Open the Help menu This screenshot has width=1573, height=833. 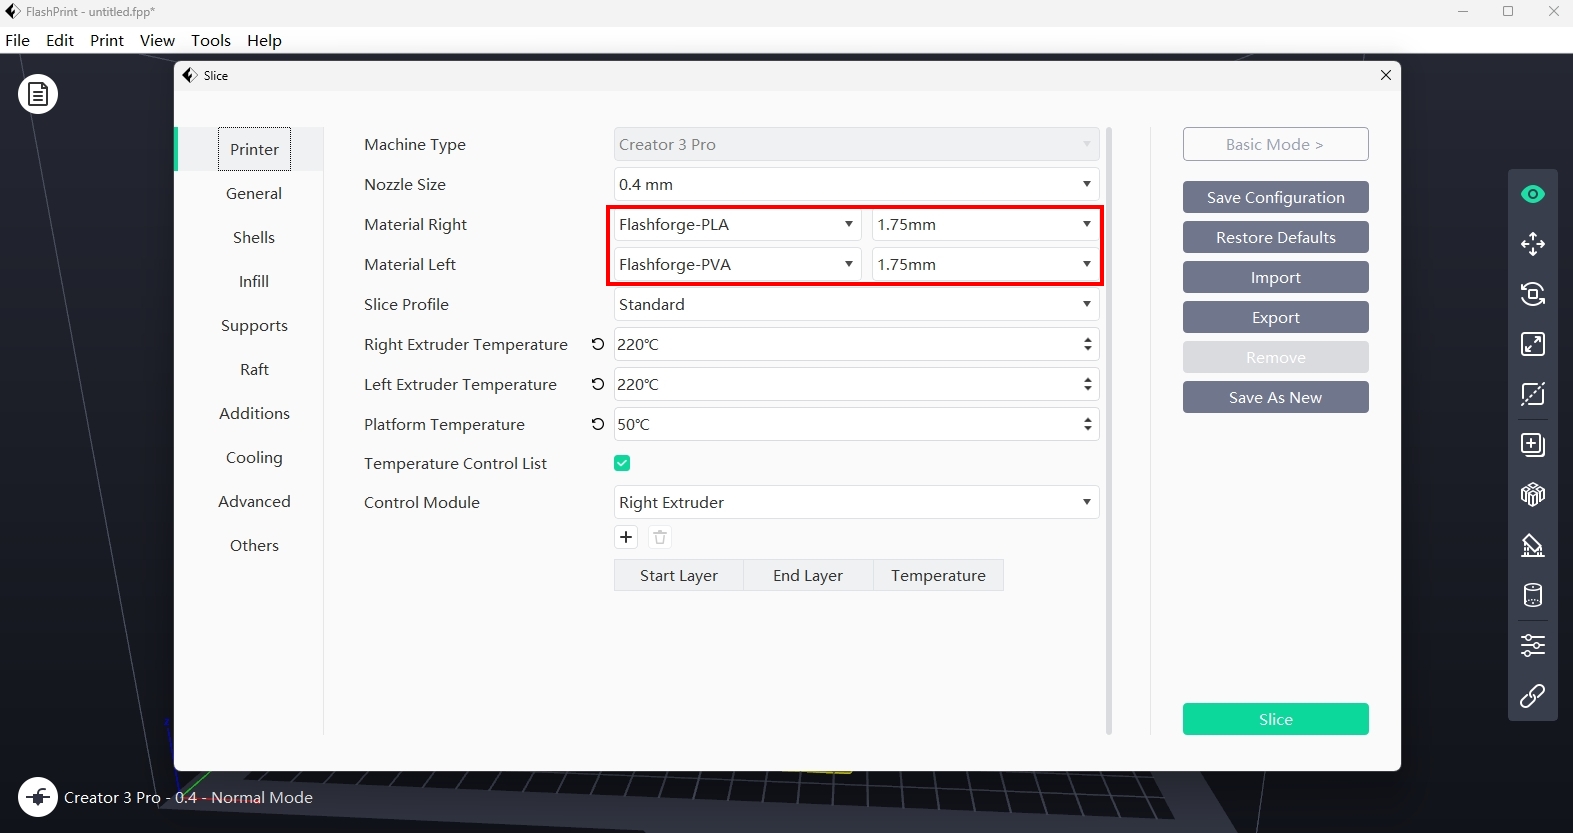[264, 40]
